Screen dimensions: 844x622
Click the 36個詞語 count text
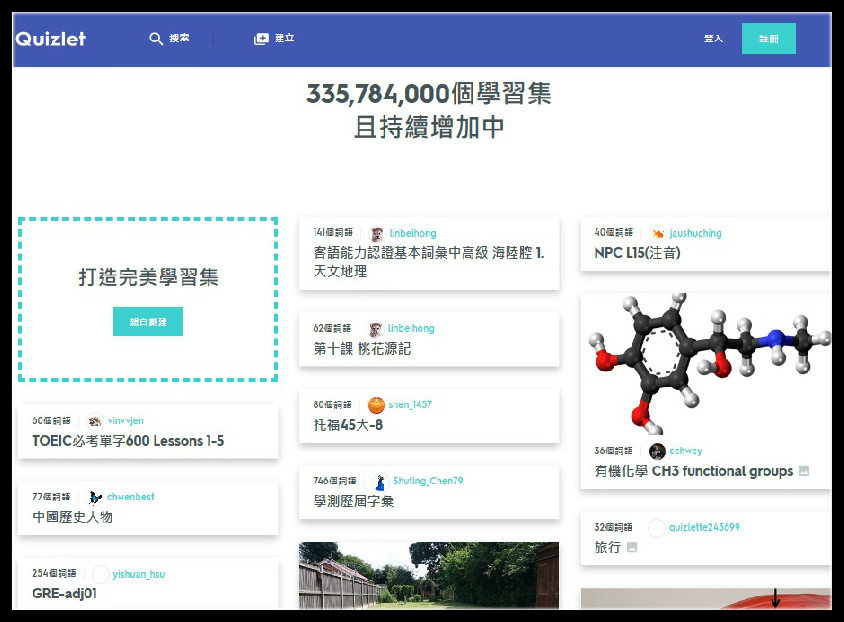(614, 451)
